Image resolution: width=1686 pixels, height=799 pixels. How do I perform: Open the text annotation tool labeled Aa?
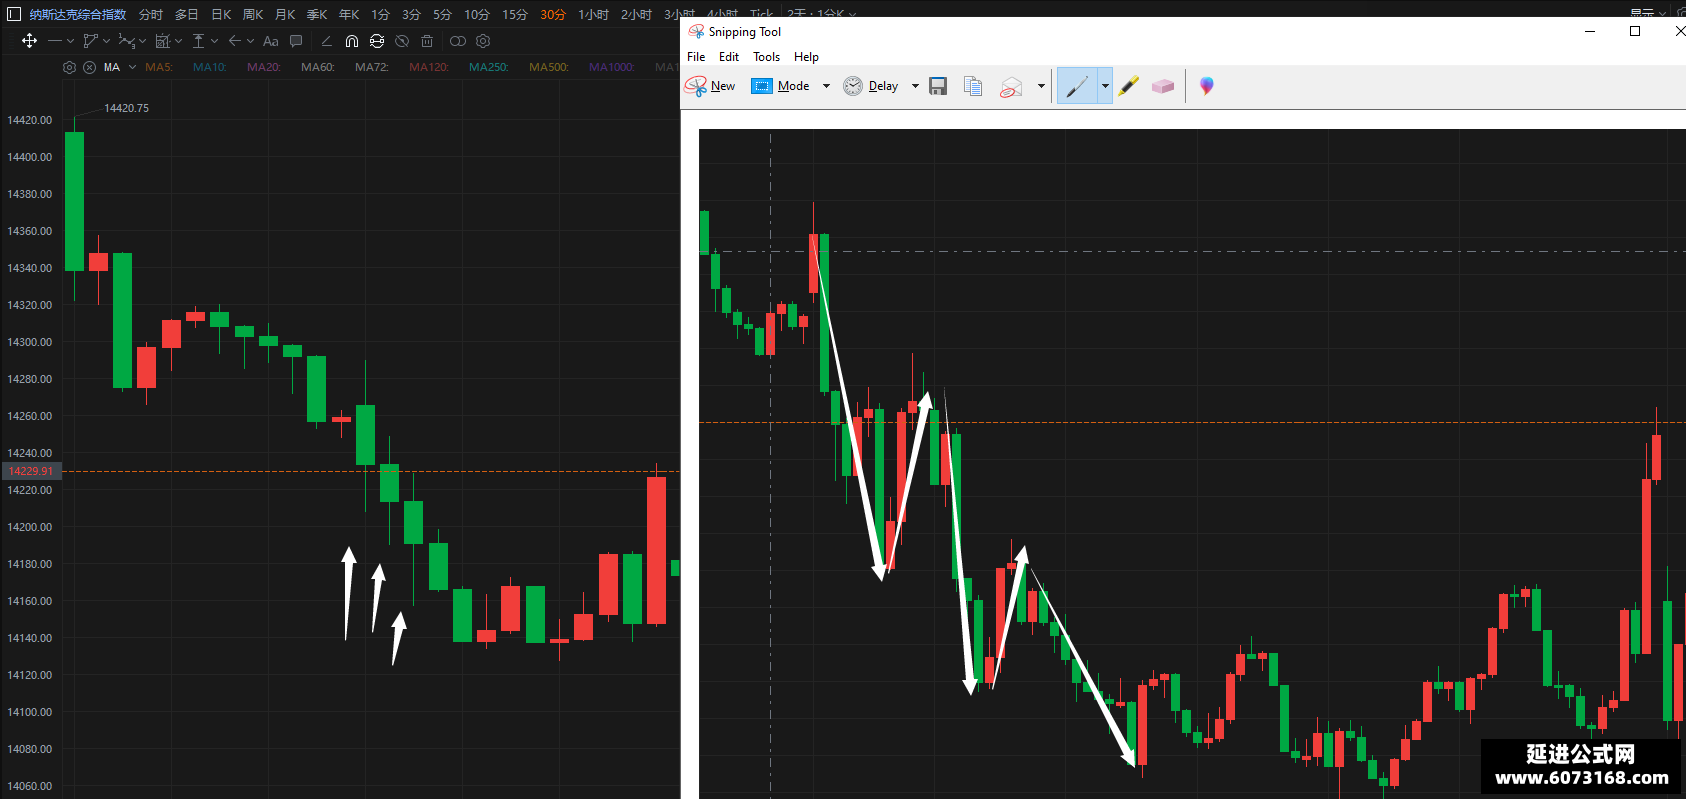270,41
